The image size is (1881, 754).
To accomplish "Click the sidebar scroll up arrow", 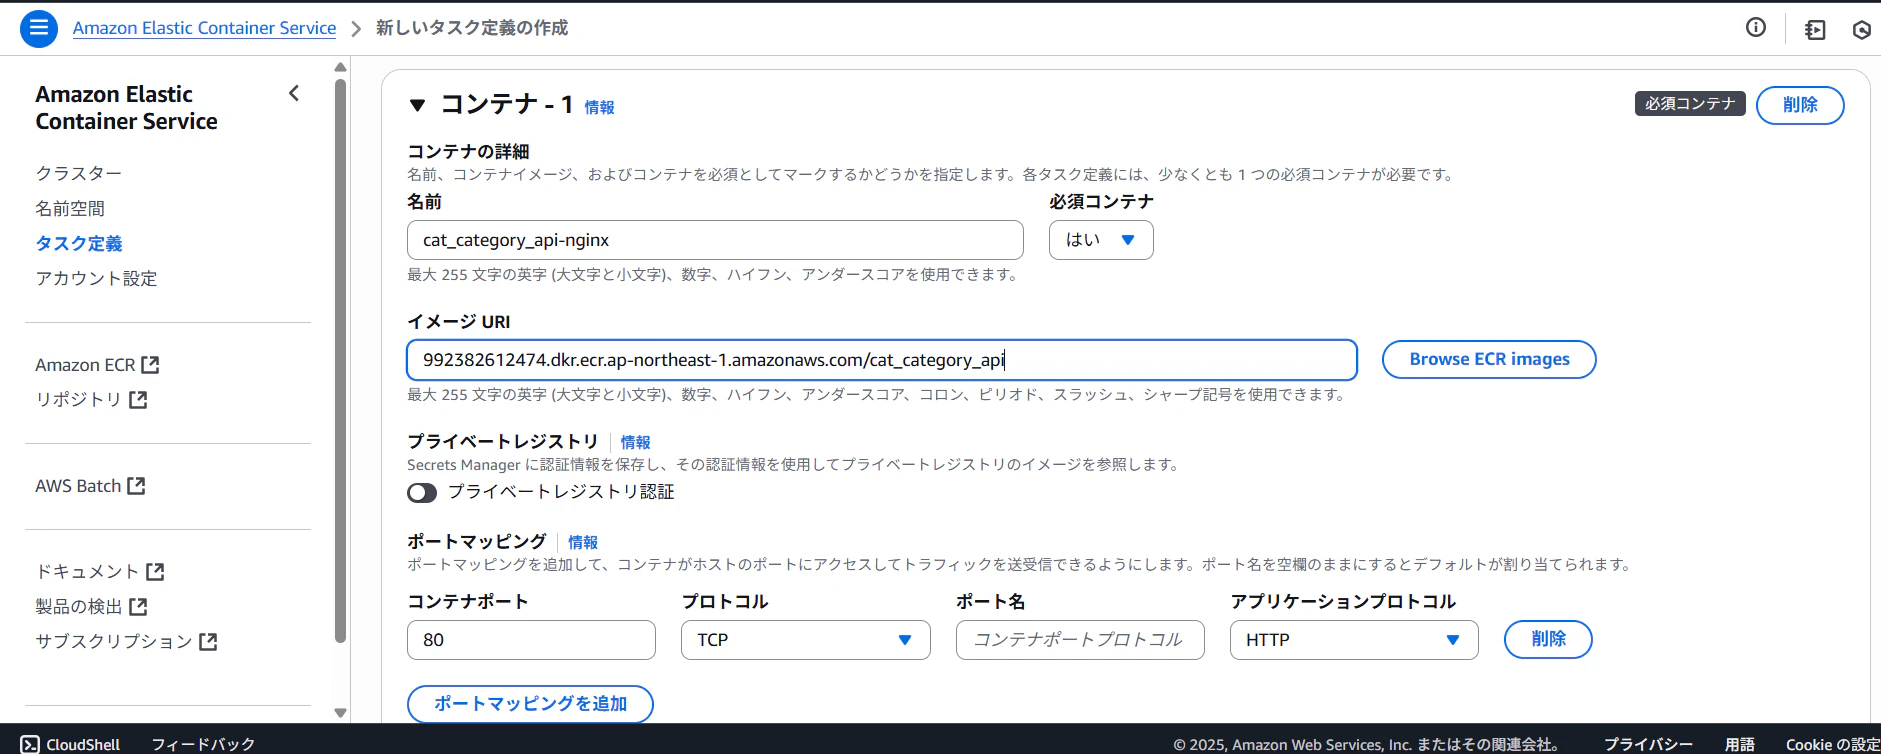I will (x=340, y=67).
